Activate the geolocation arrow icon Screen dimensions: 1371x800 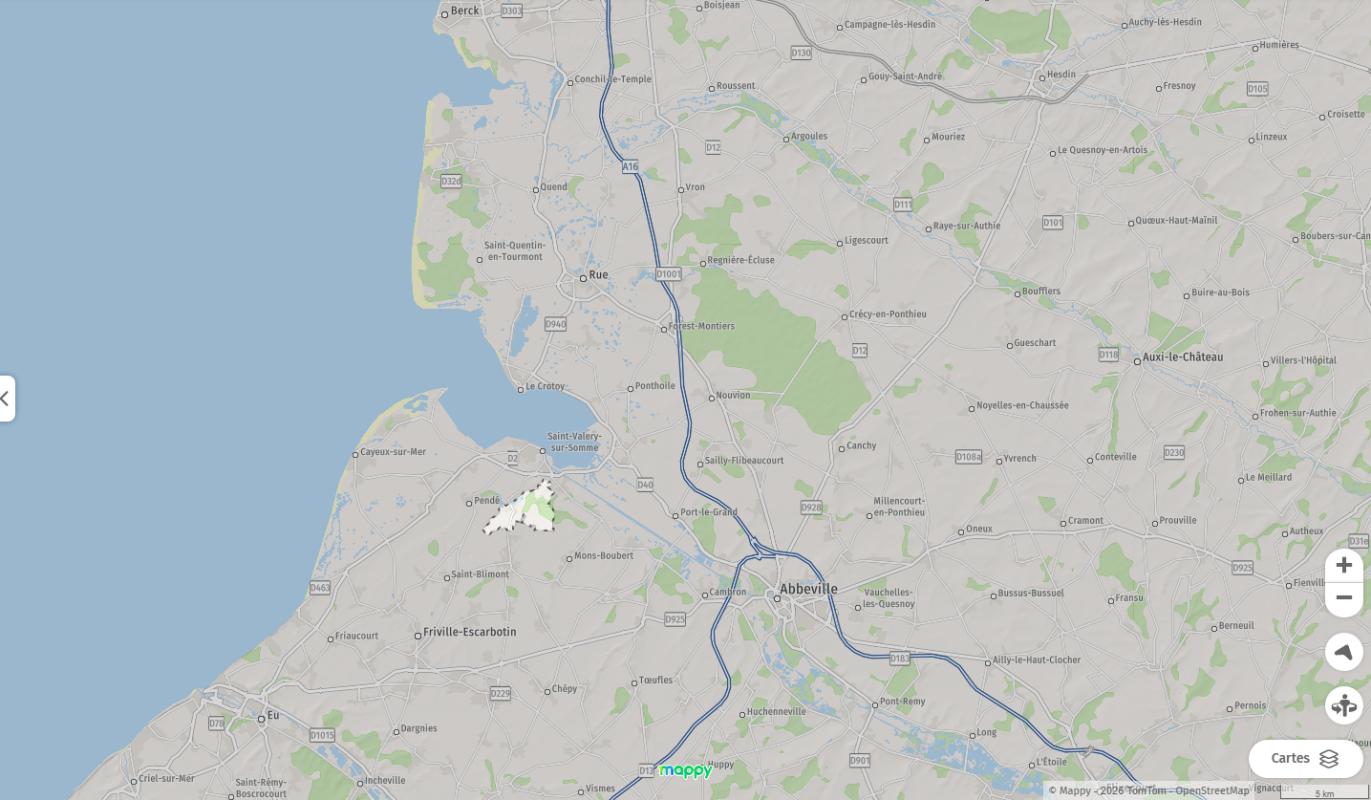(x=1344, y=652)
